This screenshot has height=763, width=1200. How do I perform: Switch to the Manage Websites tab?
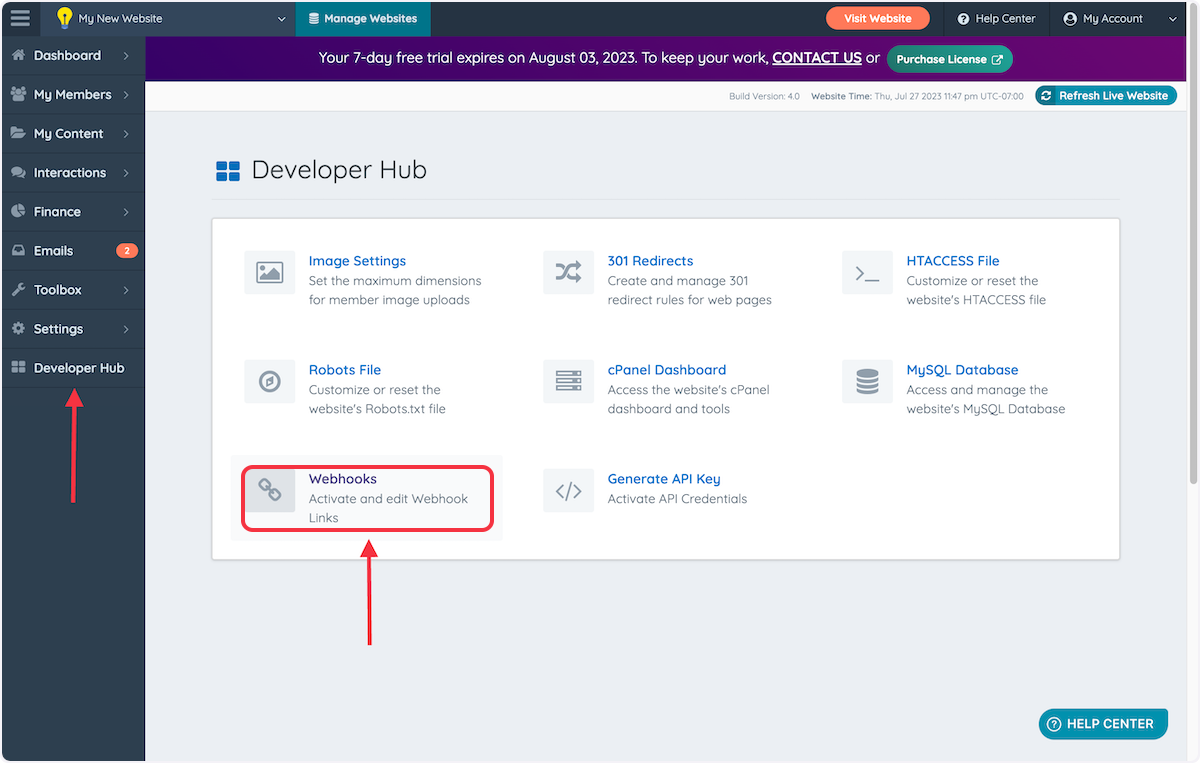click(363, 18)
